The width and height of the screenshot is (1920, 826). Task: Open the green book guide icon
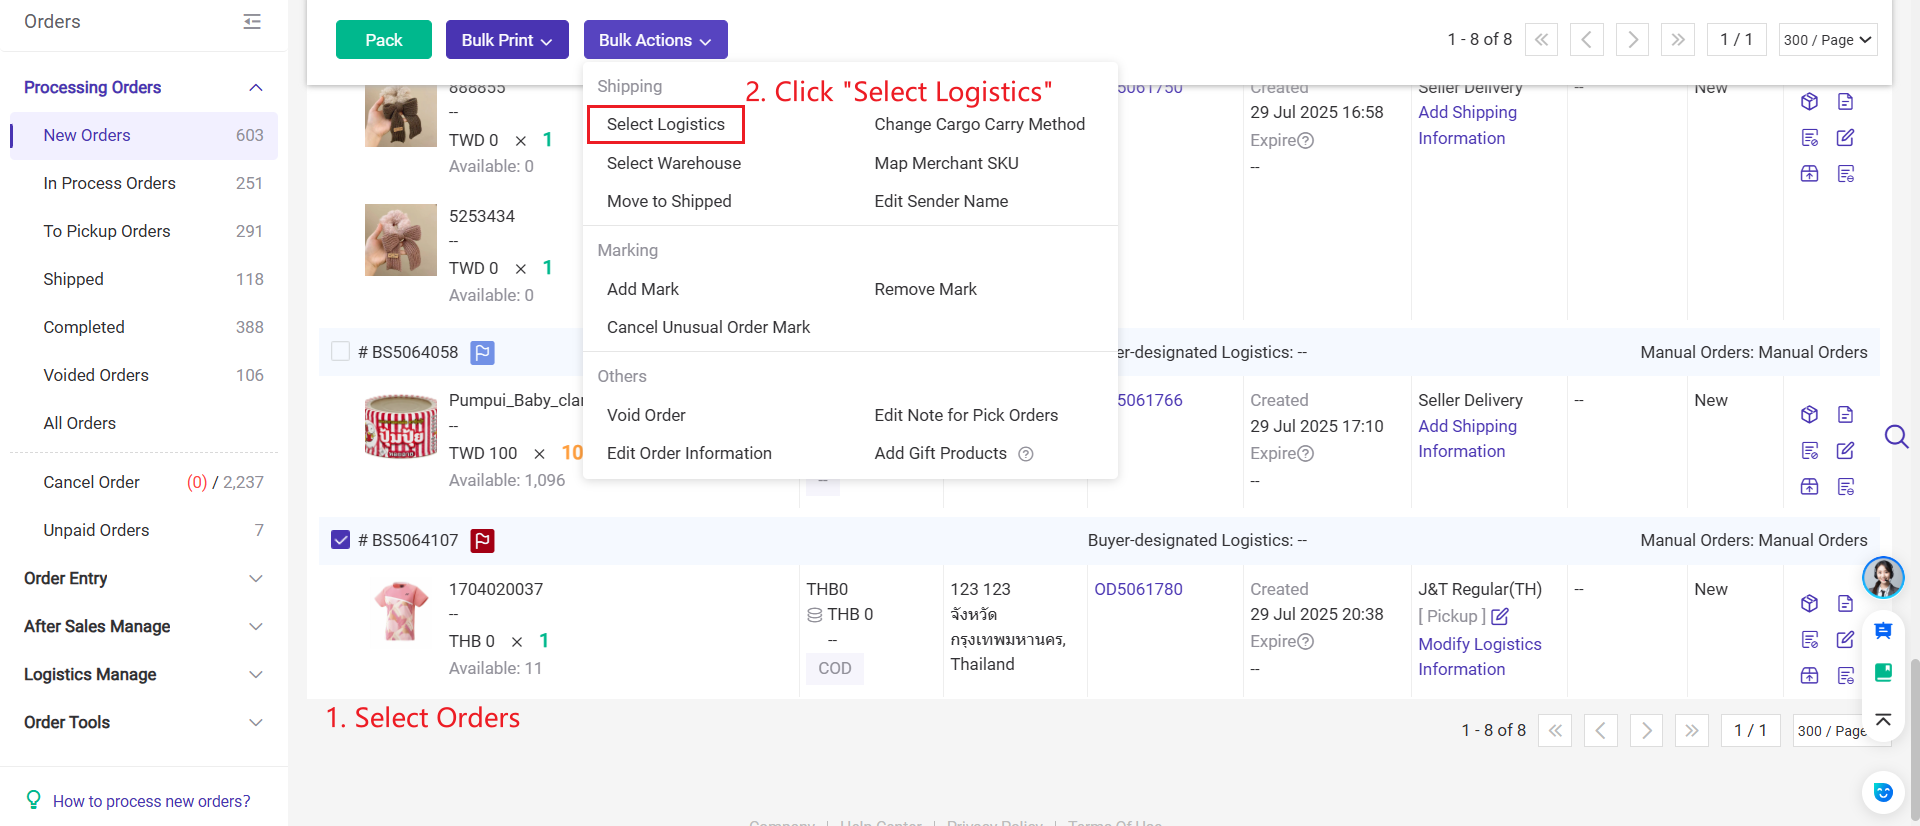(x=1883, y=672)
